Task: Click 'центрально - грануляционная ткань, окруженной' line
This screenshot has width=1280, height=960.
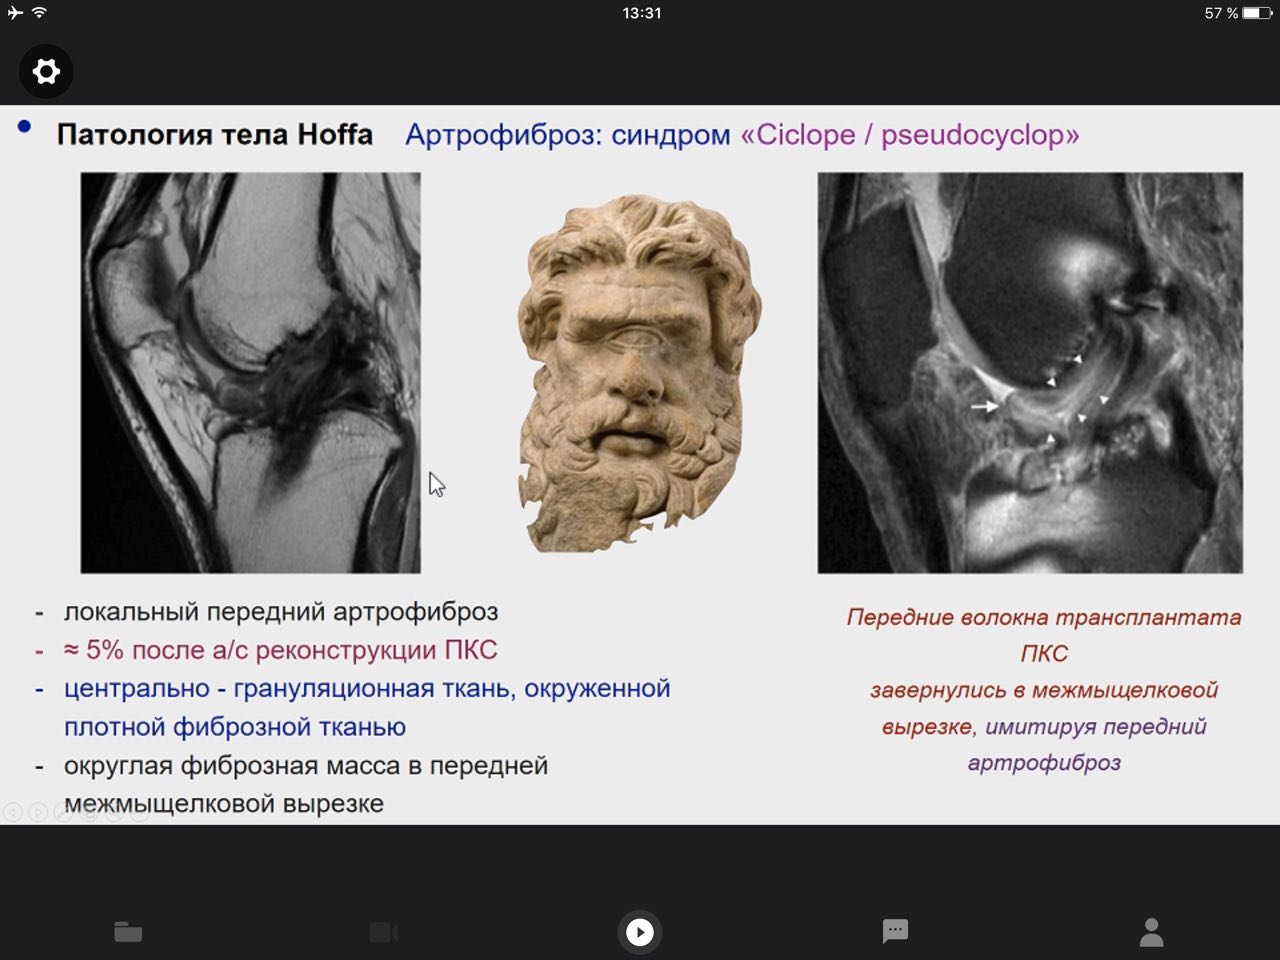Action: [x=367, y=688]
